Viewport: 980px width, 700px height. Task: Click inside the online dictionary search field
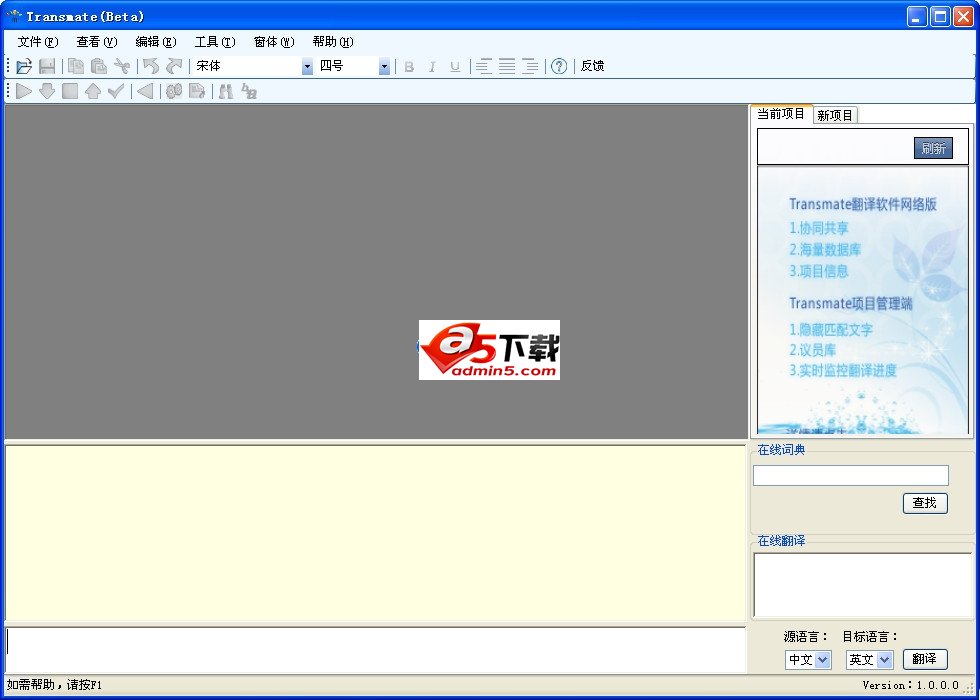(x=850, y=475)
